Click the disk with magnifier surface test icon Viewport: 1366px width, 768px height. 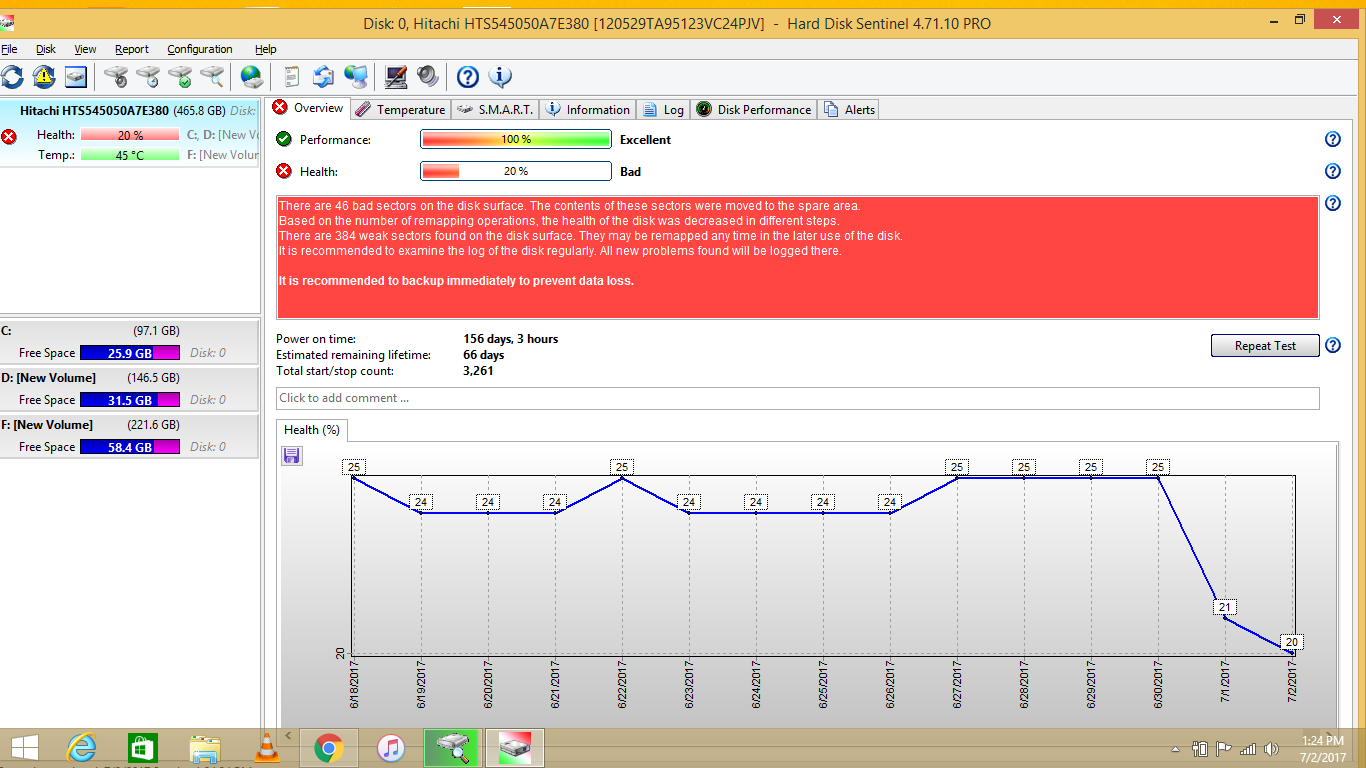click(212, 76)
